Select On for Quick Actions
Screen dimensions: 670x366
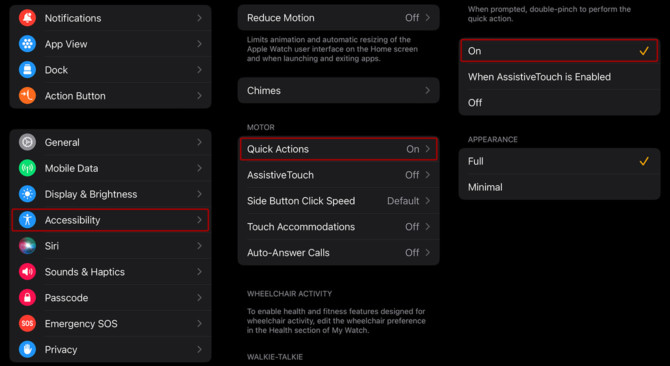[x=559, y=51]
